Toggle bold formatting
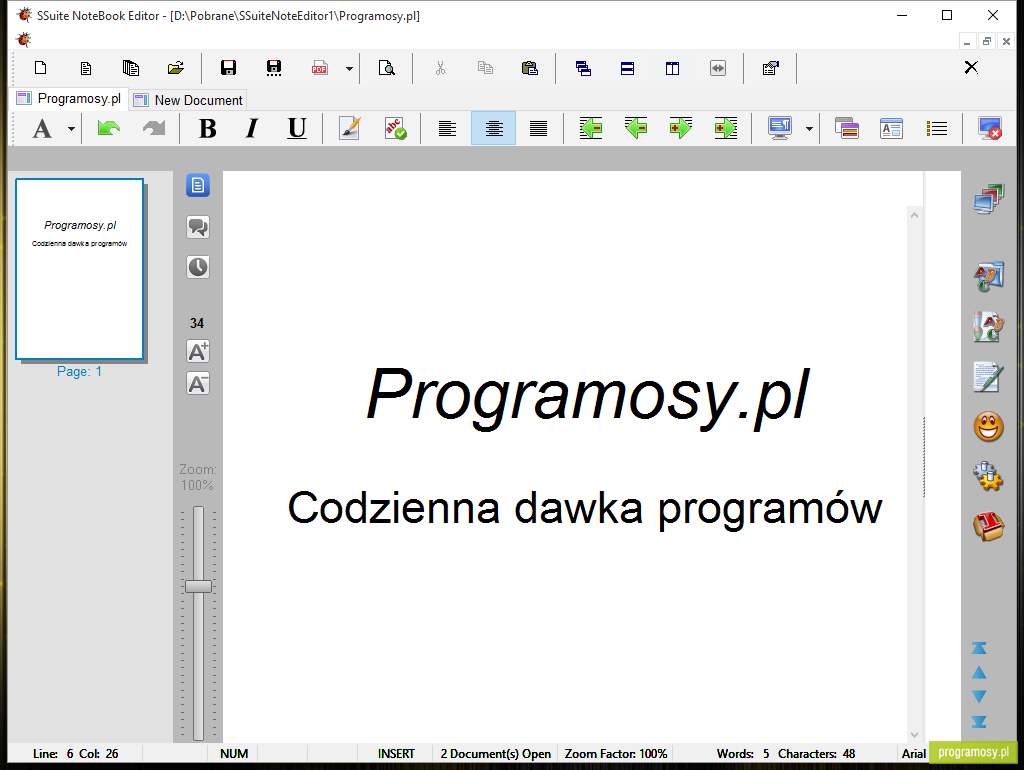Screen dimensions: 1024x770 [208, 128]
